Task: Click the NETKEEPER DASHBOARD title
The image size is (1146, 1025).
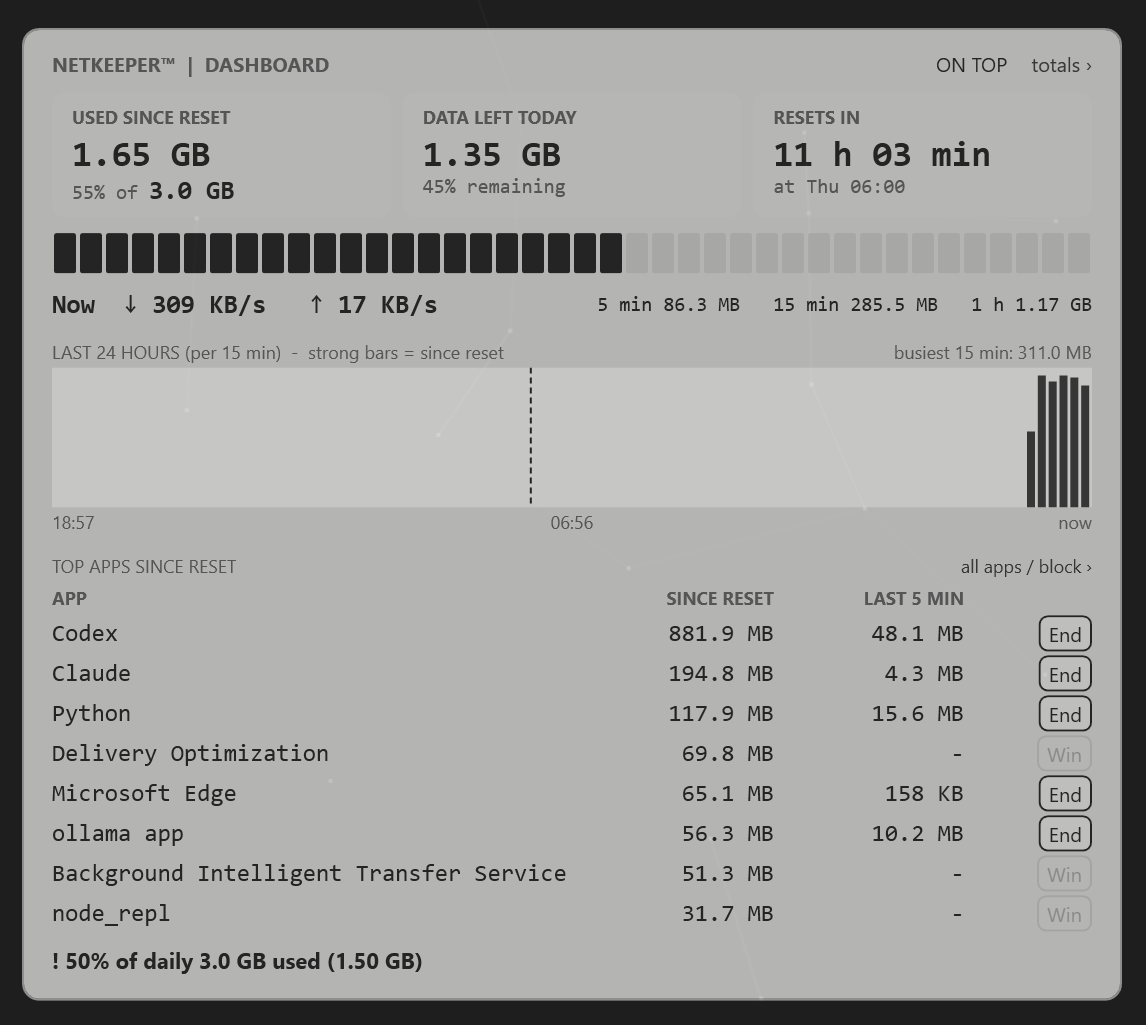Action: (x=191, y=65)
